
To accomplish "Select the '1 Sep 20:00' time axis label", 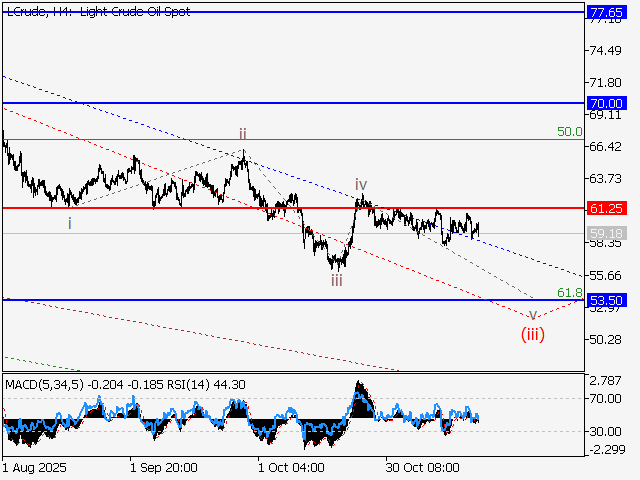I will tap(163, 467).
